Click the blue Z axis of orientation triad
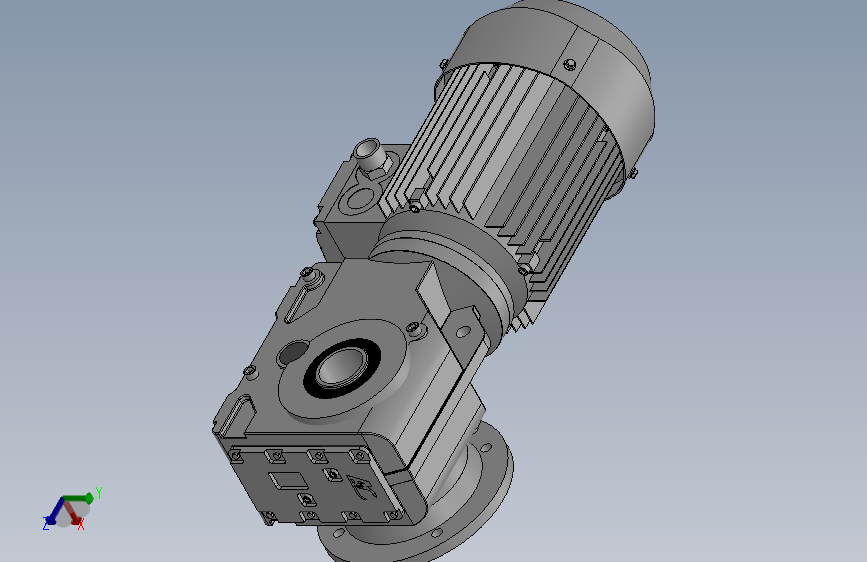 click(55, 511)
